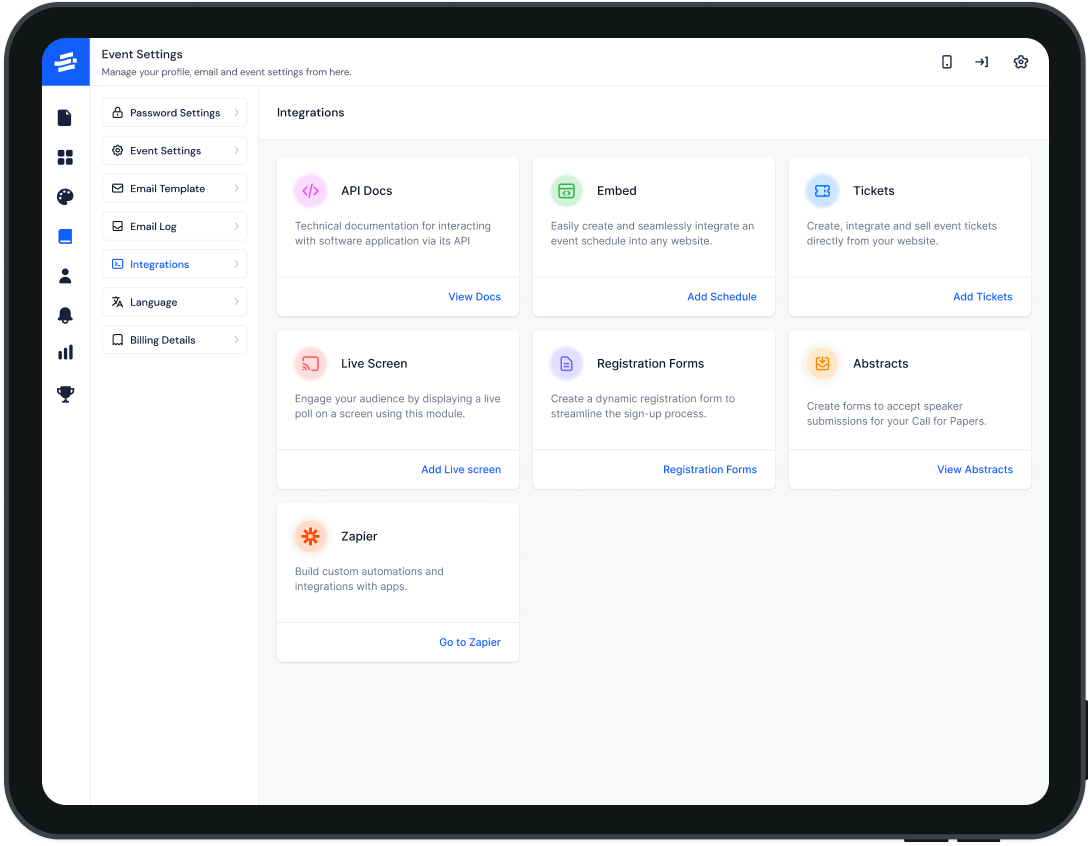Select the trophy icon in the sidebar
Screen dimensions: 1090x846
point(65,393)
